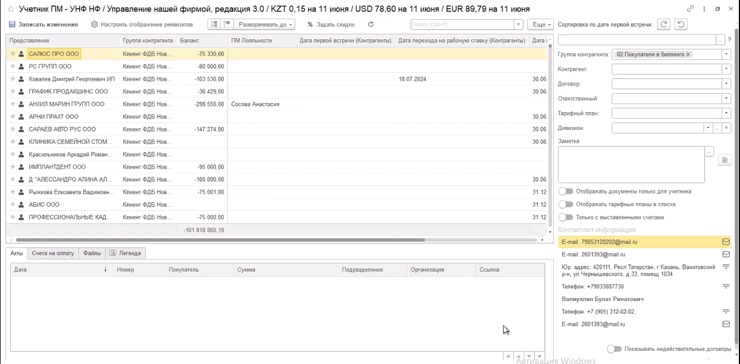The height and width of the screenshot is (364, 740).
Task: Turn on Только с выставленными счетами
Action: (565, 218)
